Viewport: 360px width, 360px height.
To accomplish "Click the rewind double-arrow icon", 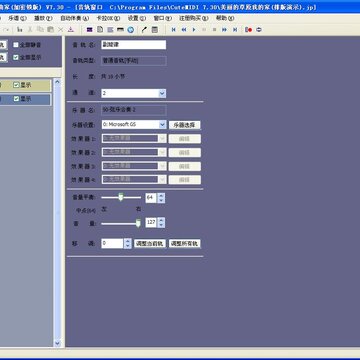I will tap(184, 30).
